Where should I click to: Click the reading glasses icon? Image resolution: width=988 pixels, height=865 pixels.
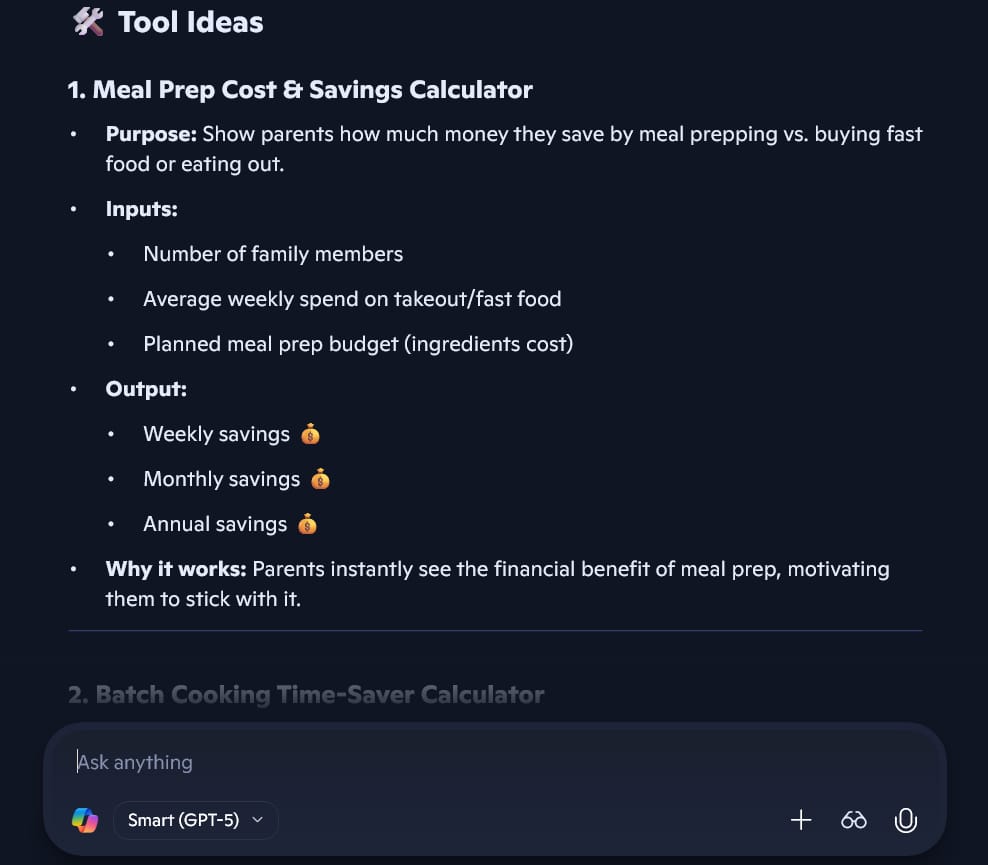pos(853,820)
